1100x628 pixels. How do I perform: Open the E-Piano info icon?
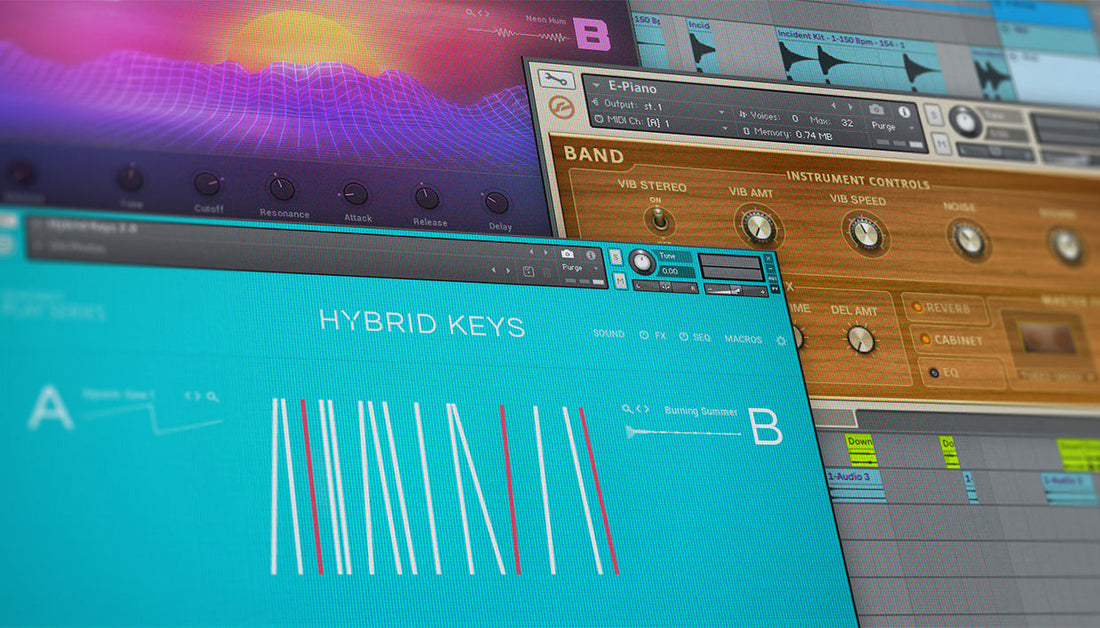[x=904, y=112]
